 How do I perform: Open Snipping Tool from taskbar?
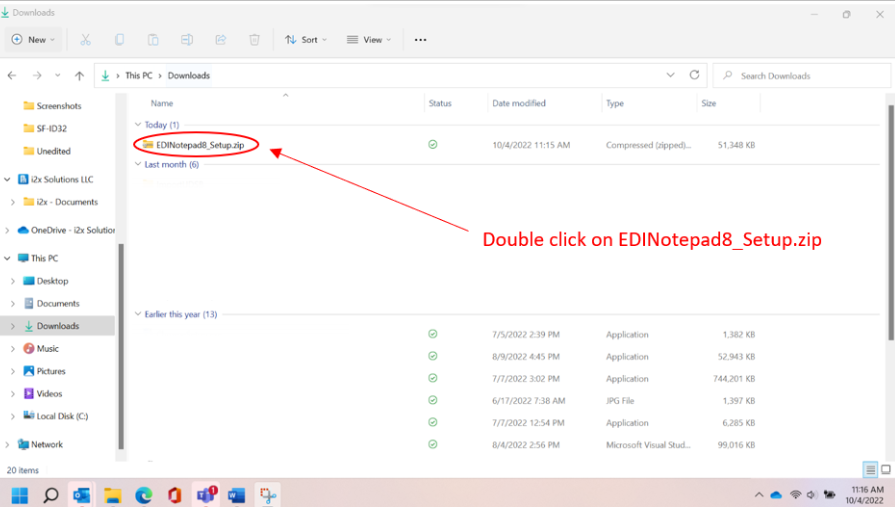[x=267, y=495]
